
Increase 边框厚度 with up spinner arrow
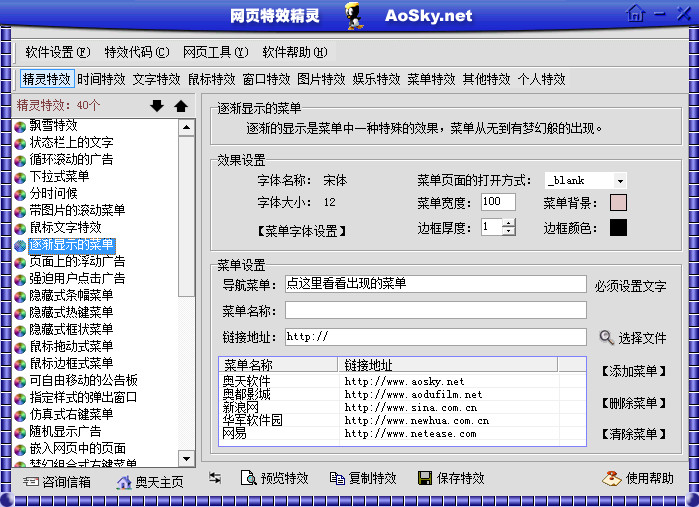point(509,222)
